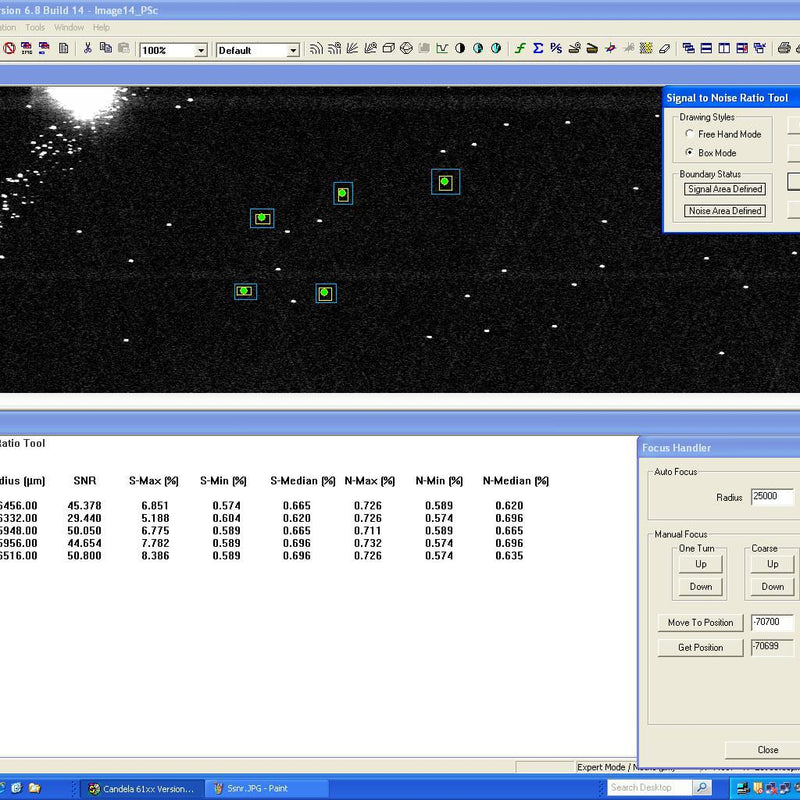Viewport: 800px width, 800px height.
Task: Click the blue Sigma summation icon
Action: (x=538, y=49)
